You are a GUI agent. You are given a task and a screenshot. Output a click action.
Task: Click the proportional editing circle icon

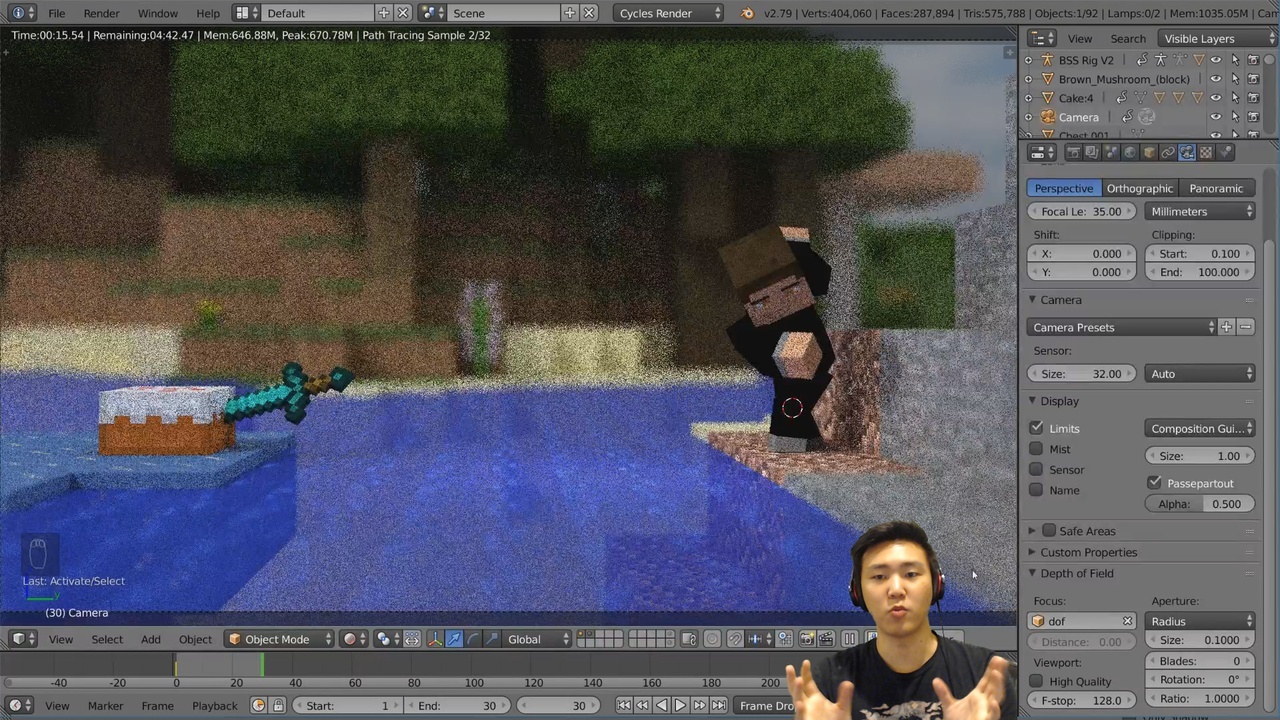713,640
